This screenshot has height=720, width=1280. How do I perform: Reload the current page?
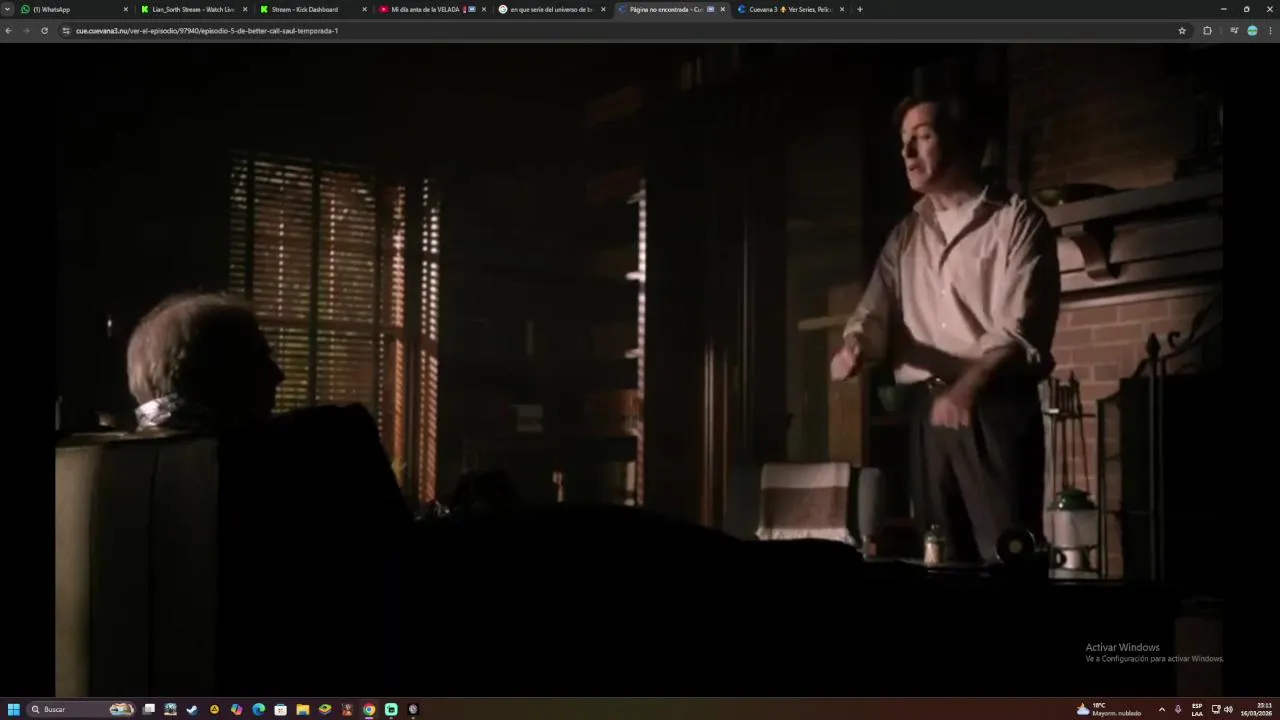coord(44,31)
